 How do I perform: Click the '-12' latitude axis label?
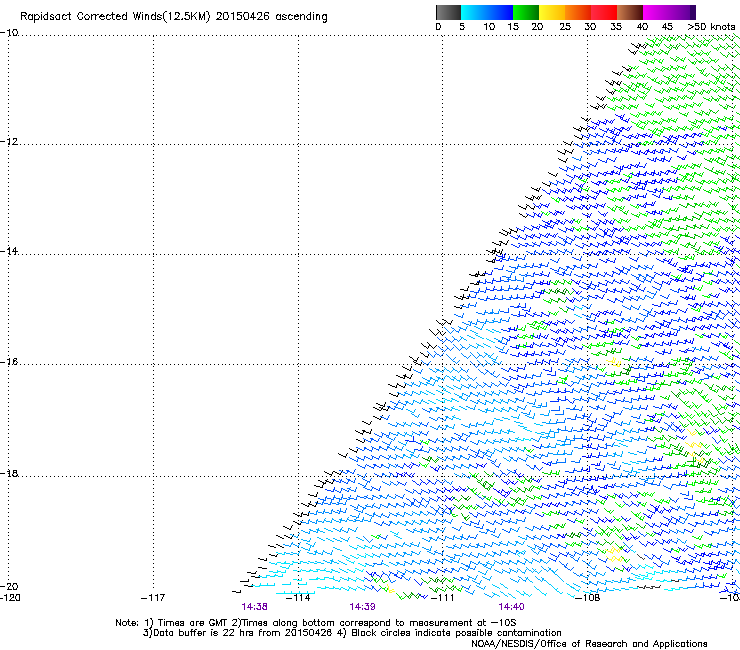coord(9,142)
